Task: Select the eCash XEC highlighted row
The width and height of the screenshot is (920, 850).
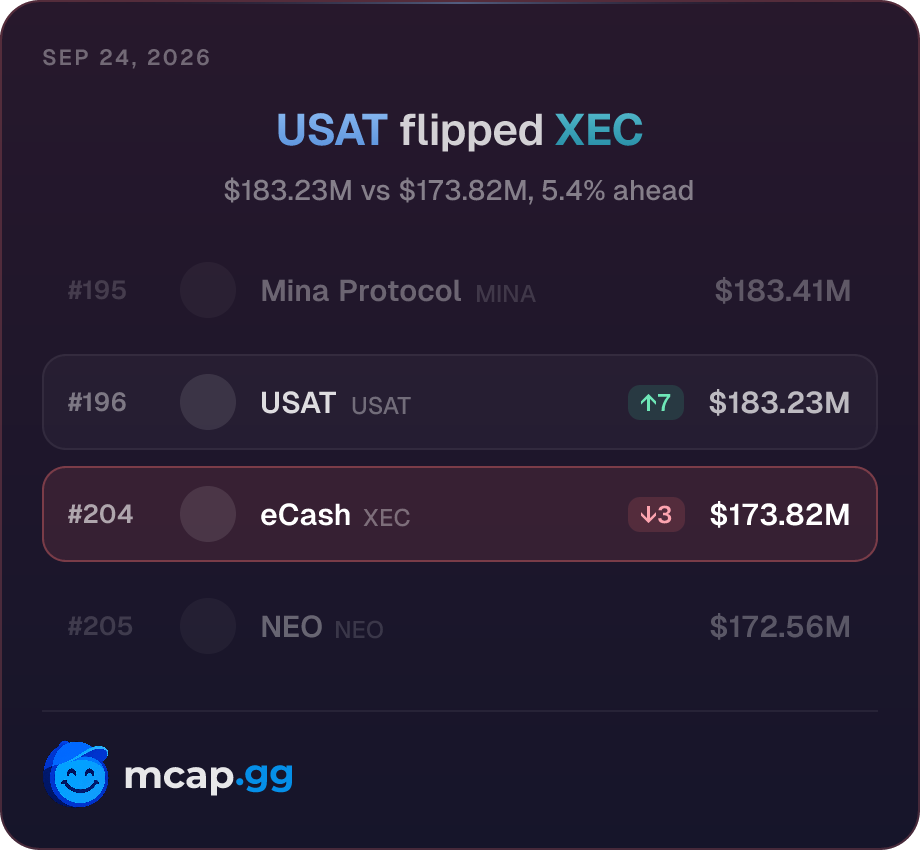Action: [460, 514]
